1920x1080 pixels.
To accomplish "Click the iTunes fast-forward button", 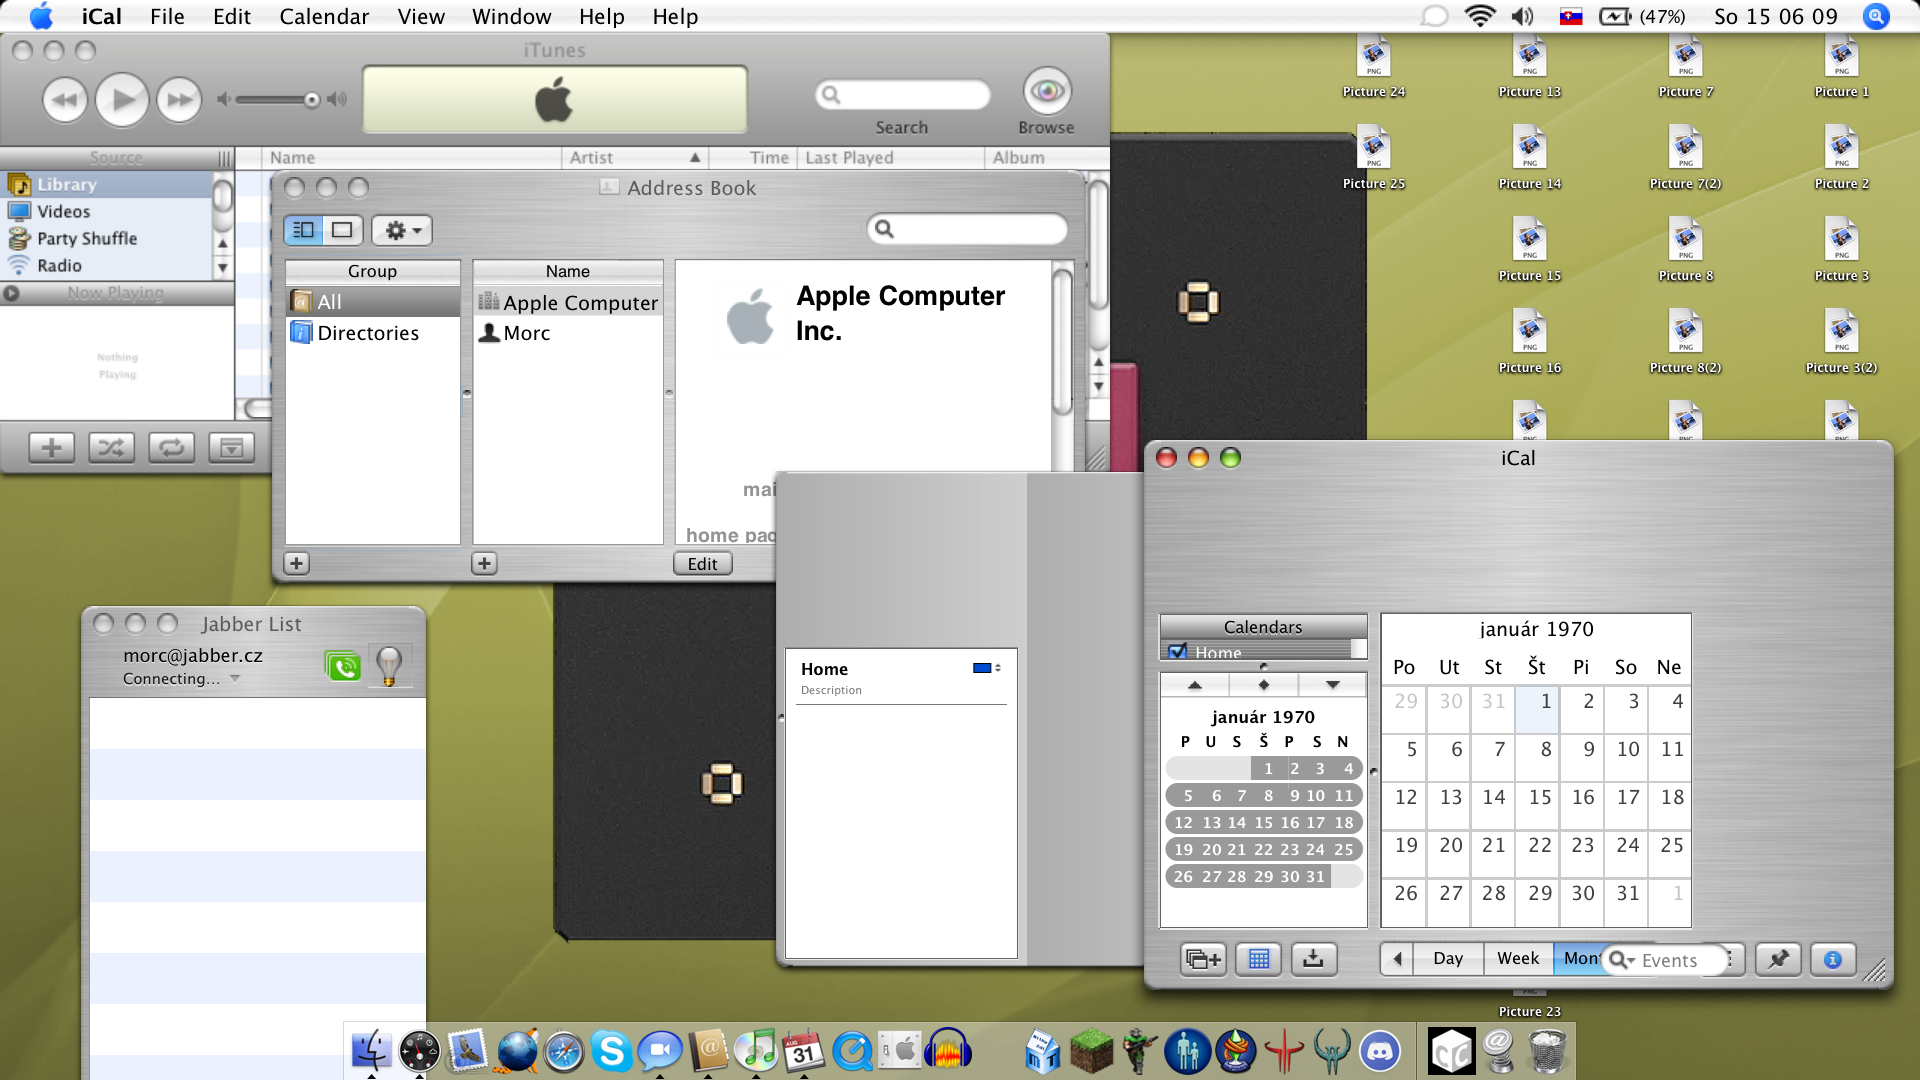I will click(x=180, y=100).
